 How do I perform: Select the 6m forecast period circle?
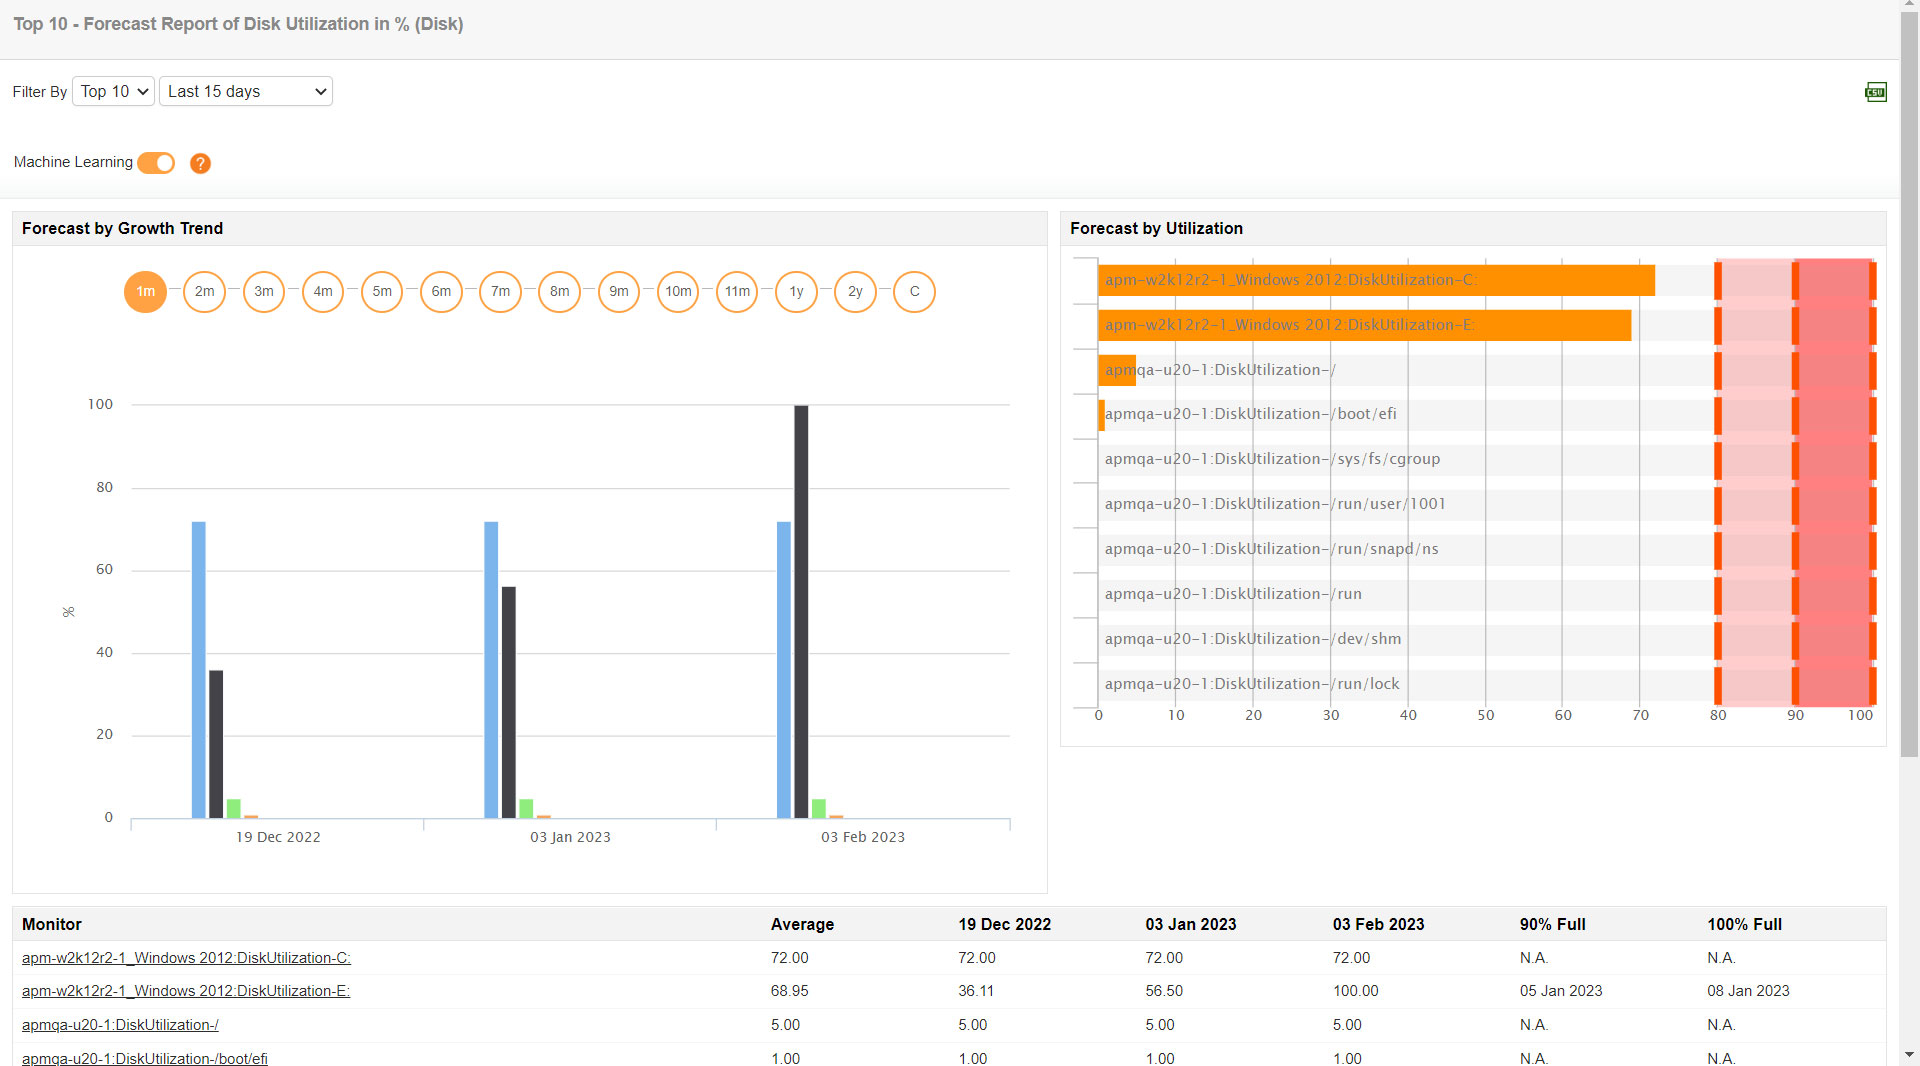click(441, 291)
